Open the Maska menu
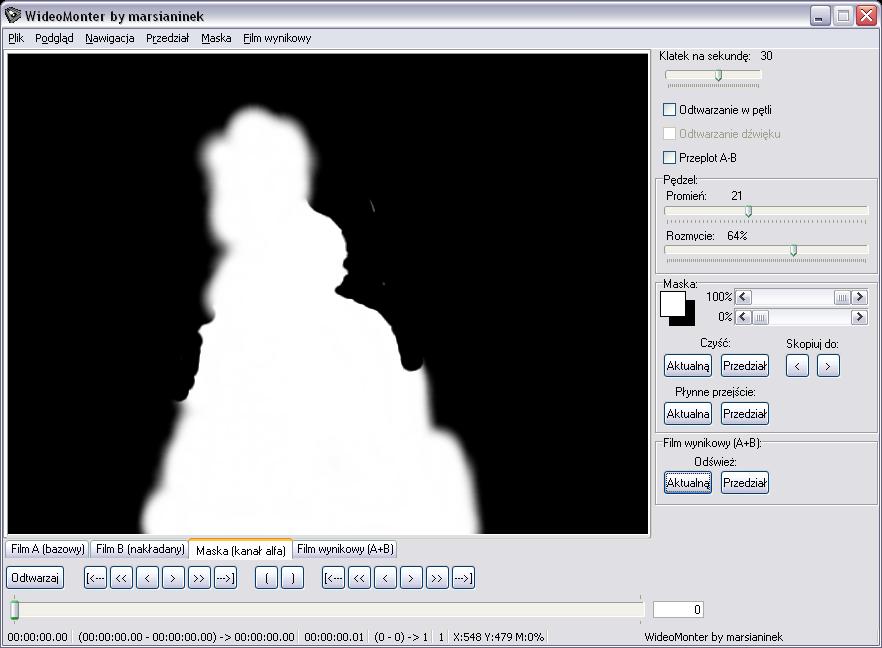The width and height of the screenshot is (882, 648). (216, 38)
